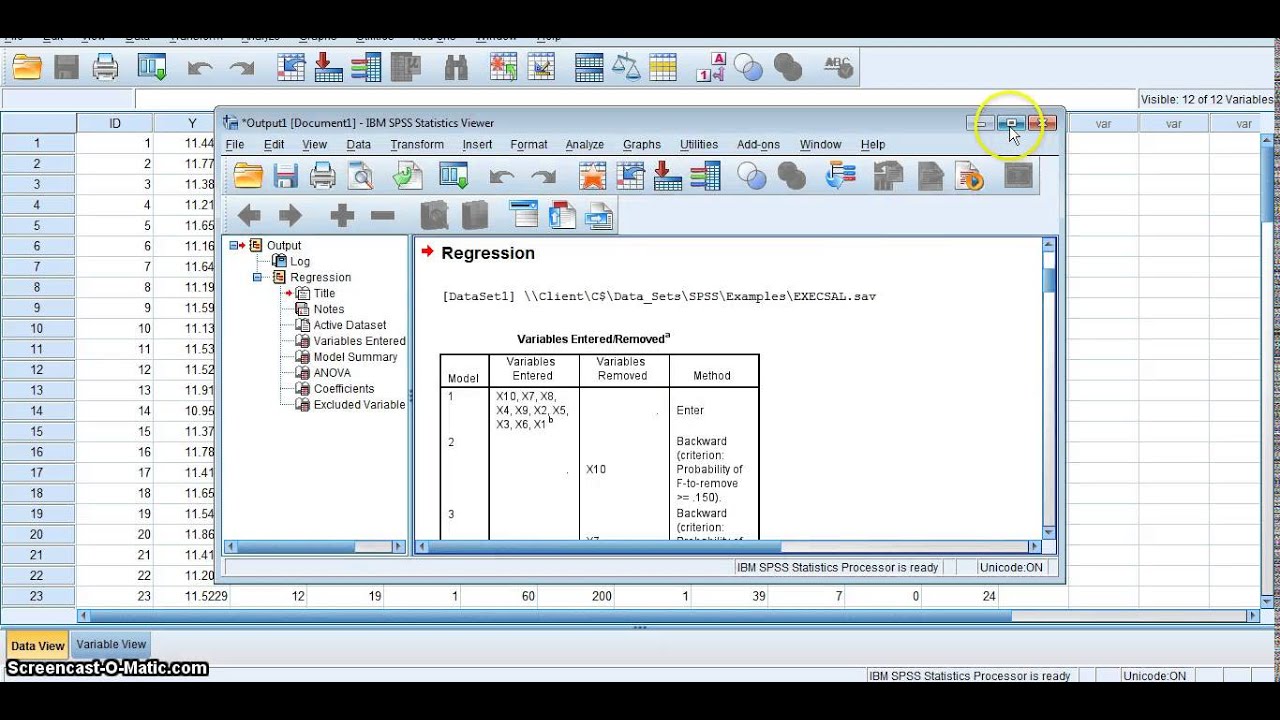The width and height of the screenshot is (1280, 720).
Task: Open the Insert menu in Viewer
Action: pyautogui.click(x=477, y=144)
